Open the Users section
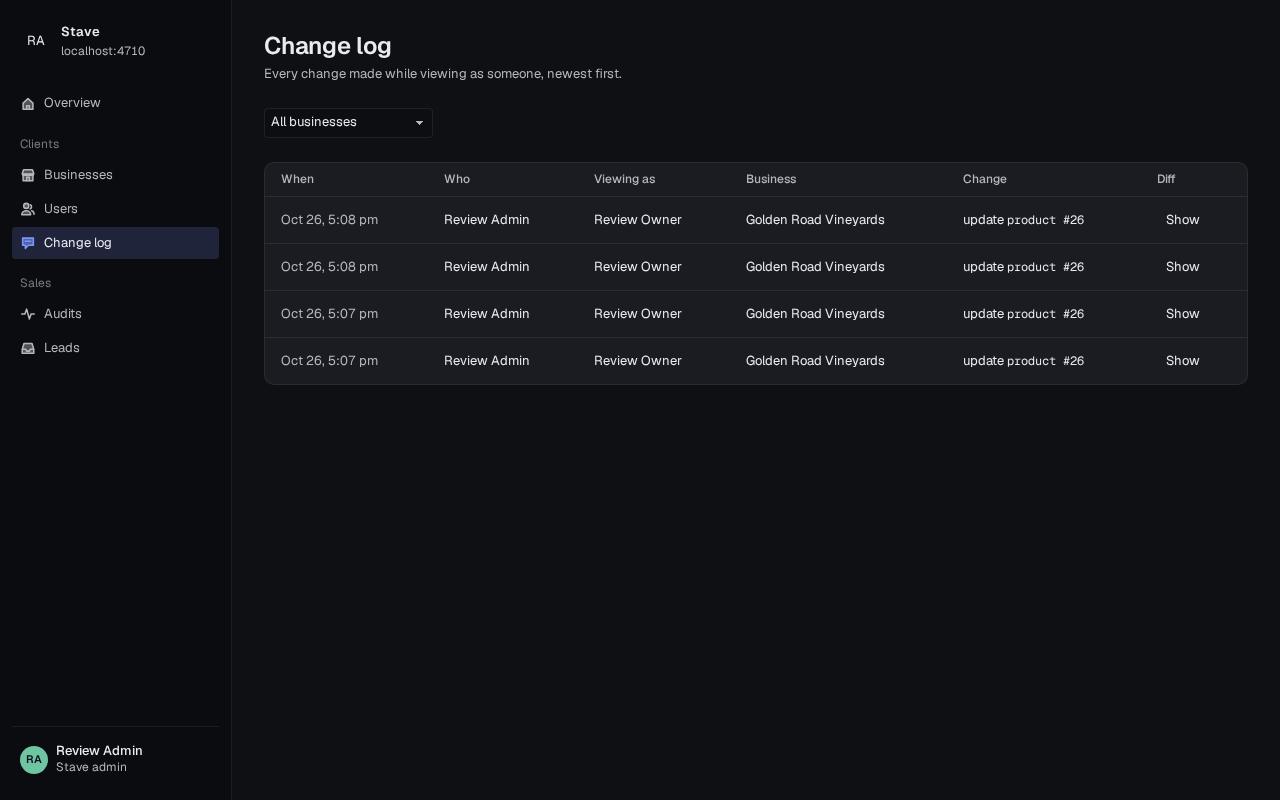The image size is (1280, 800). pyautogui.click(x=115, y=209)
